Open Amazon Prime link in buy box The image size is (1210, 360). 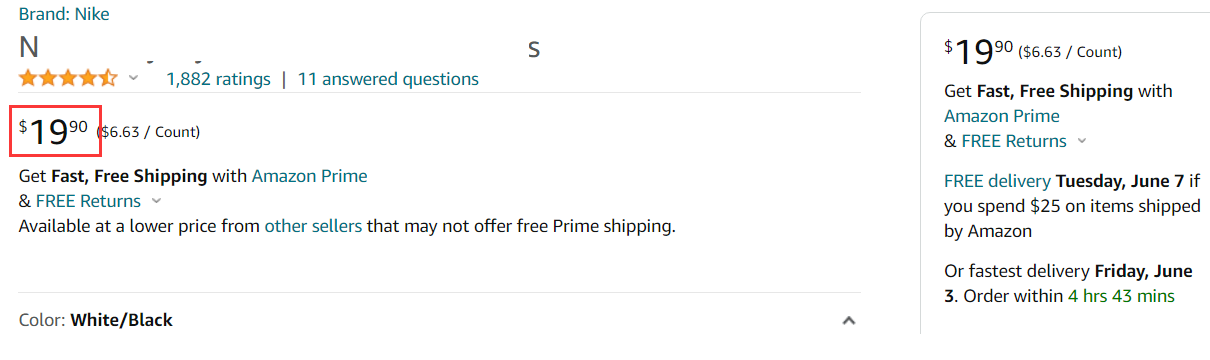coord(1002,116)
